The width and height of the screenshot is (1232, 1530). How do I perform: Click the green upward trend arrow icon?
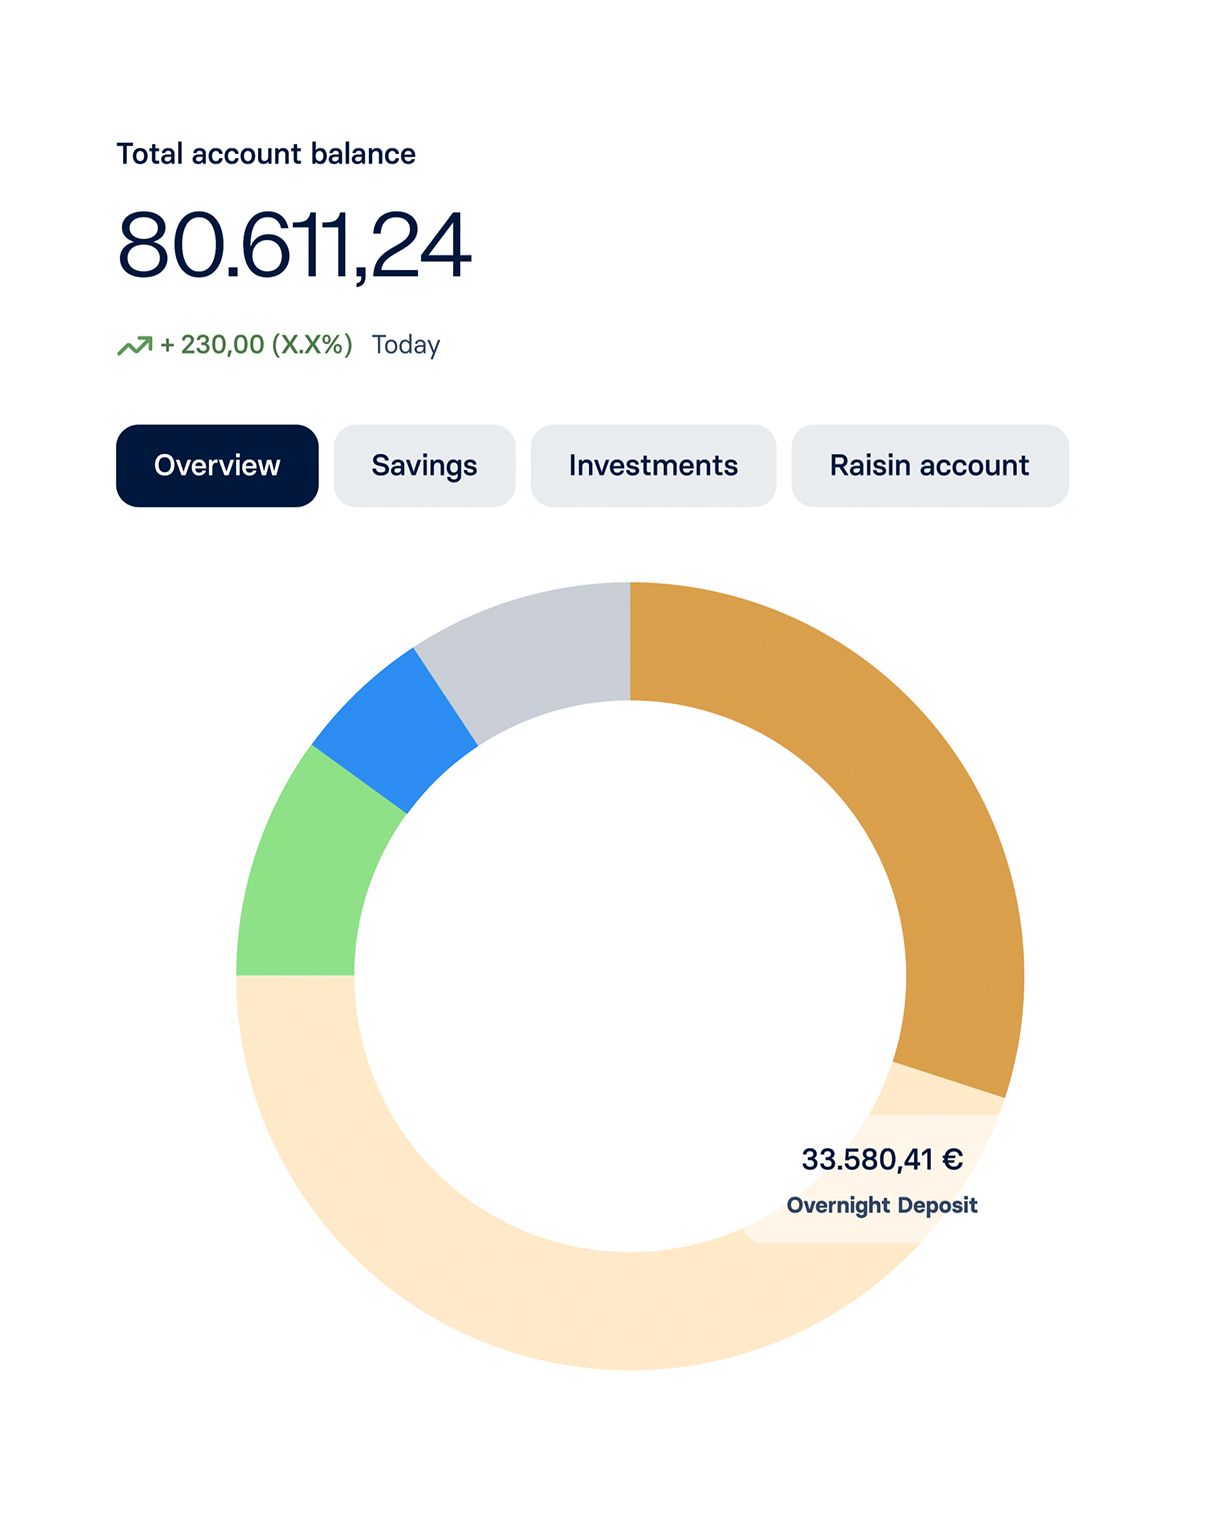coord(134,346)
